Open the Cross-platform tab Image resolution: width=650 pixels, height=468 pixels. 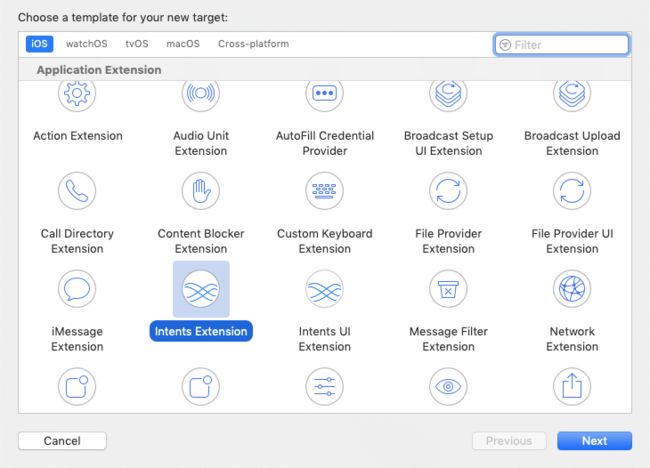253,44
